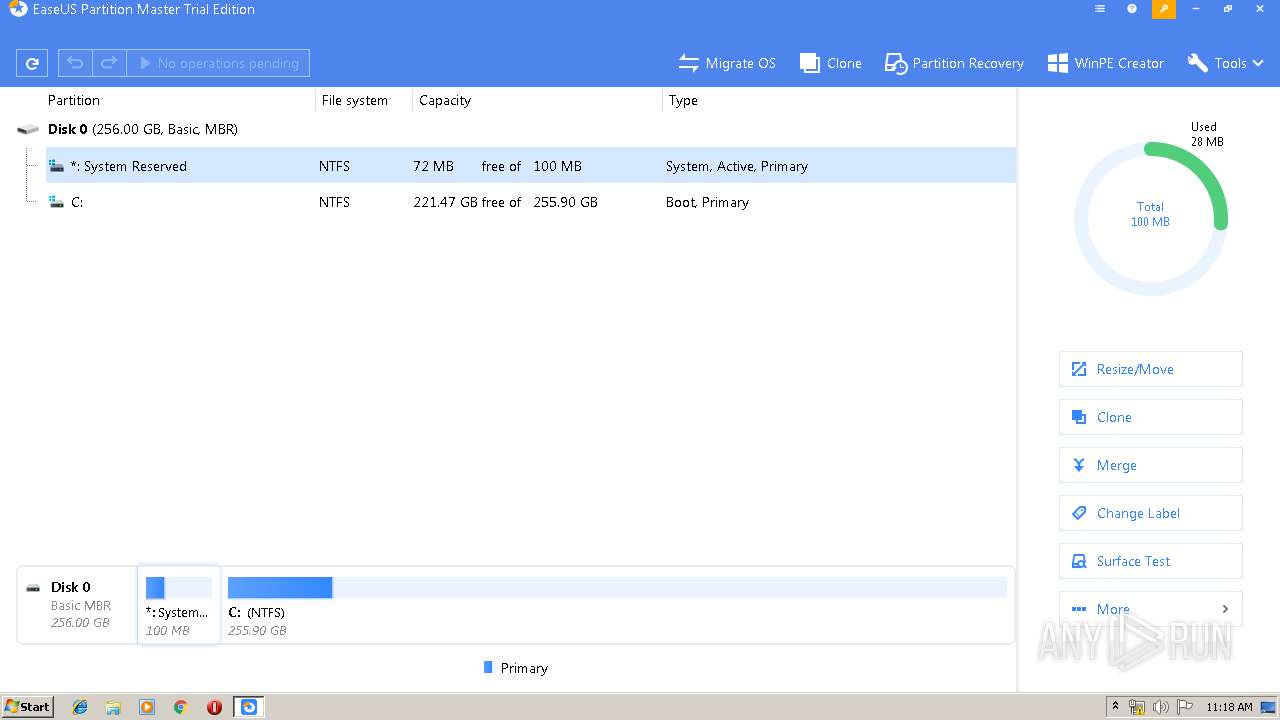This screenshot has width=1280, height=720.
Task: Sort by the Partition column header
Action: (x=74, y=100)
